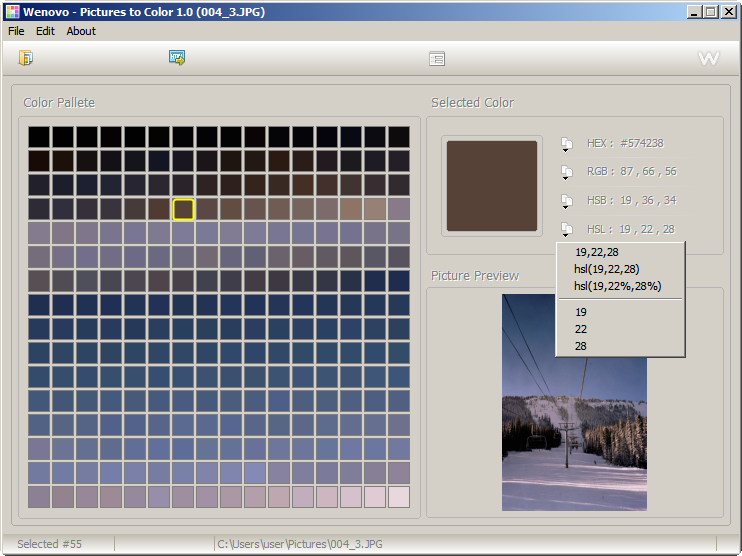
Task: Open the Edit menu
Action: 45,31
